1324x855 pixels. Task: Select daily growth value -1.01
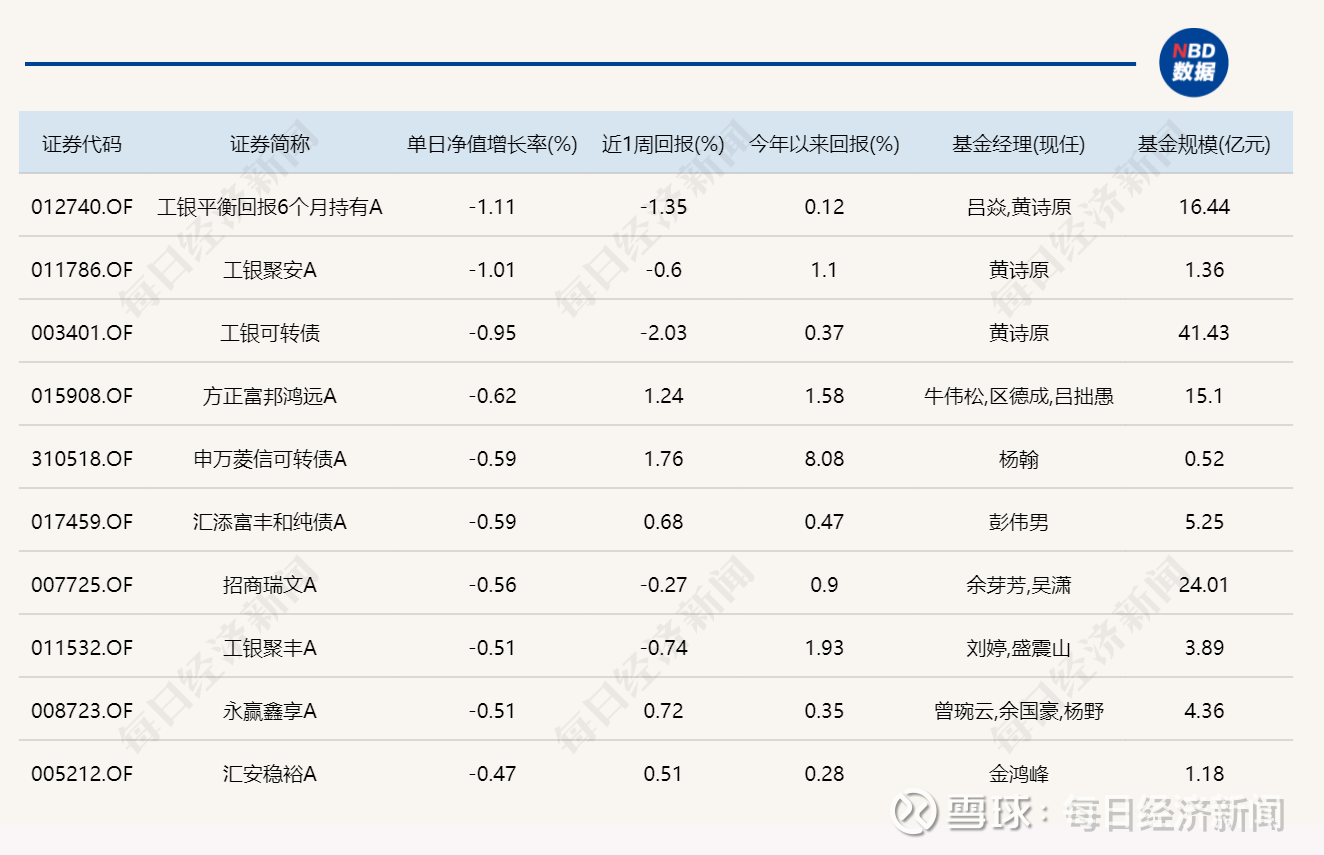point(492,270)
